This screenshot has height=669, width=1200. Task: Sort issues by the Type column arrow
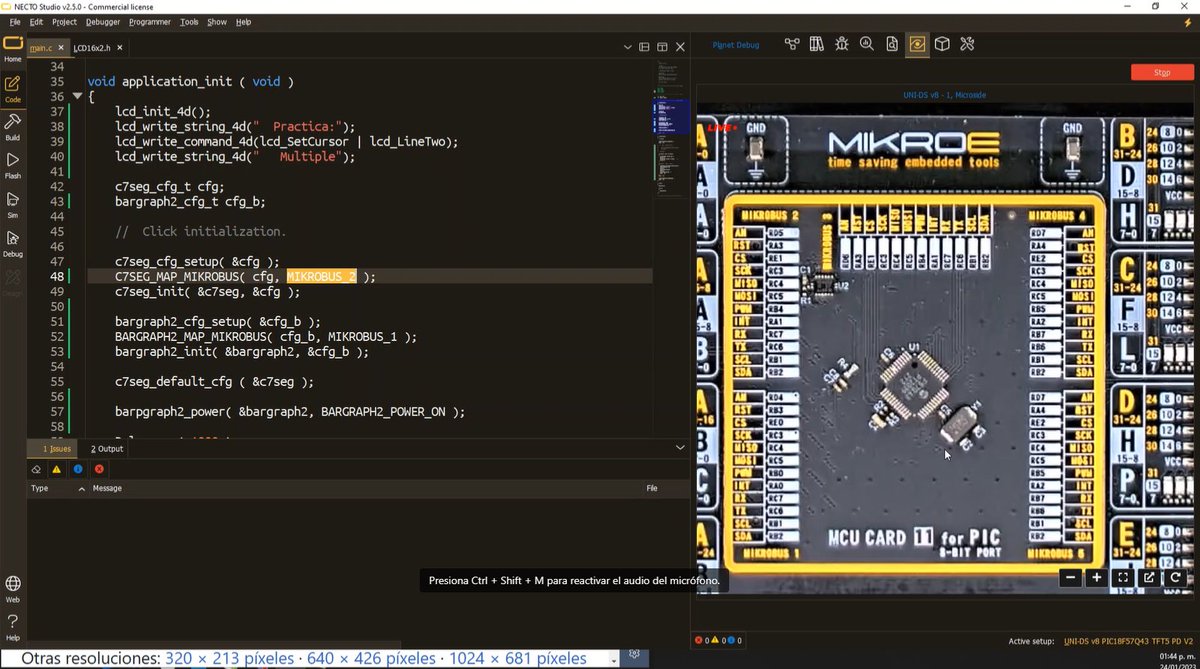pyautogui.click(x=82, y=489)
